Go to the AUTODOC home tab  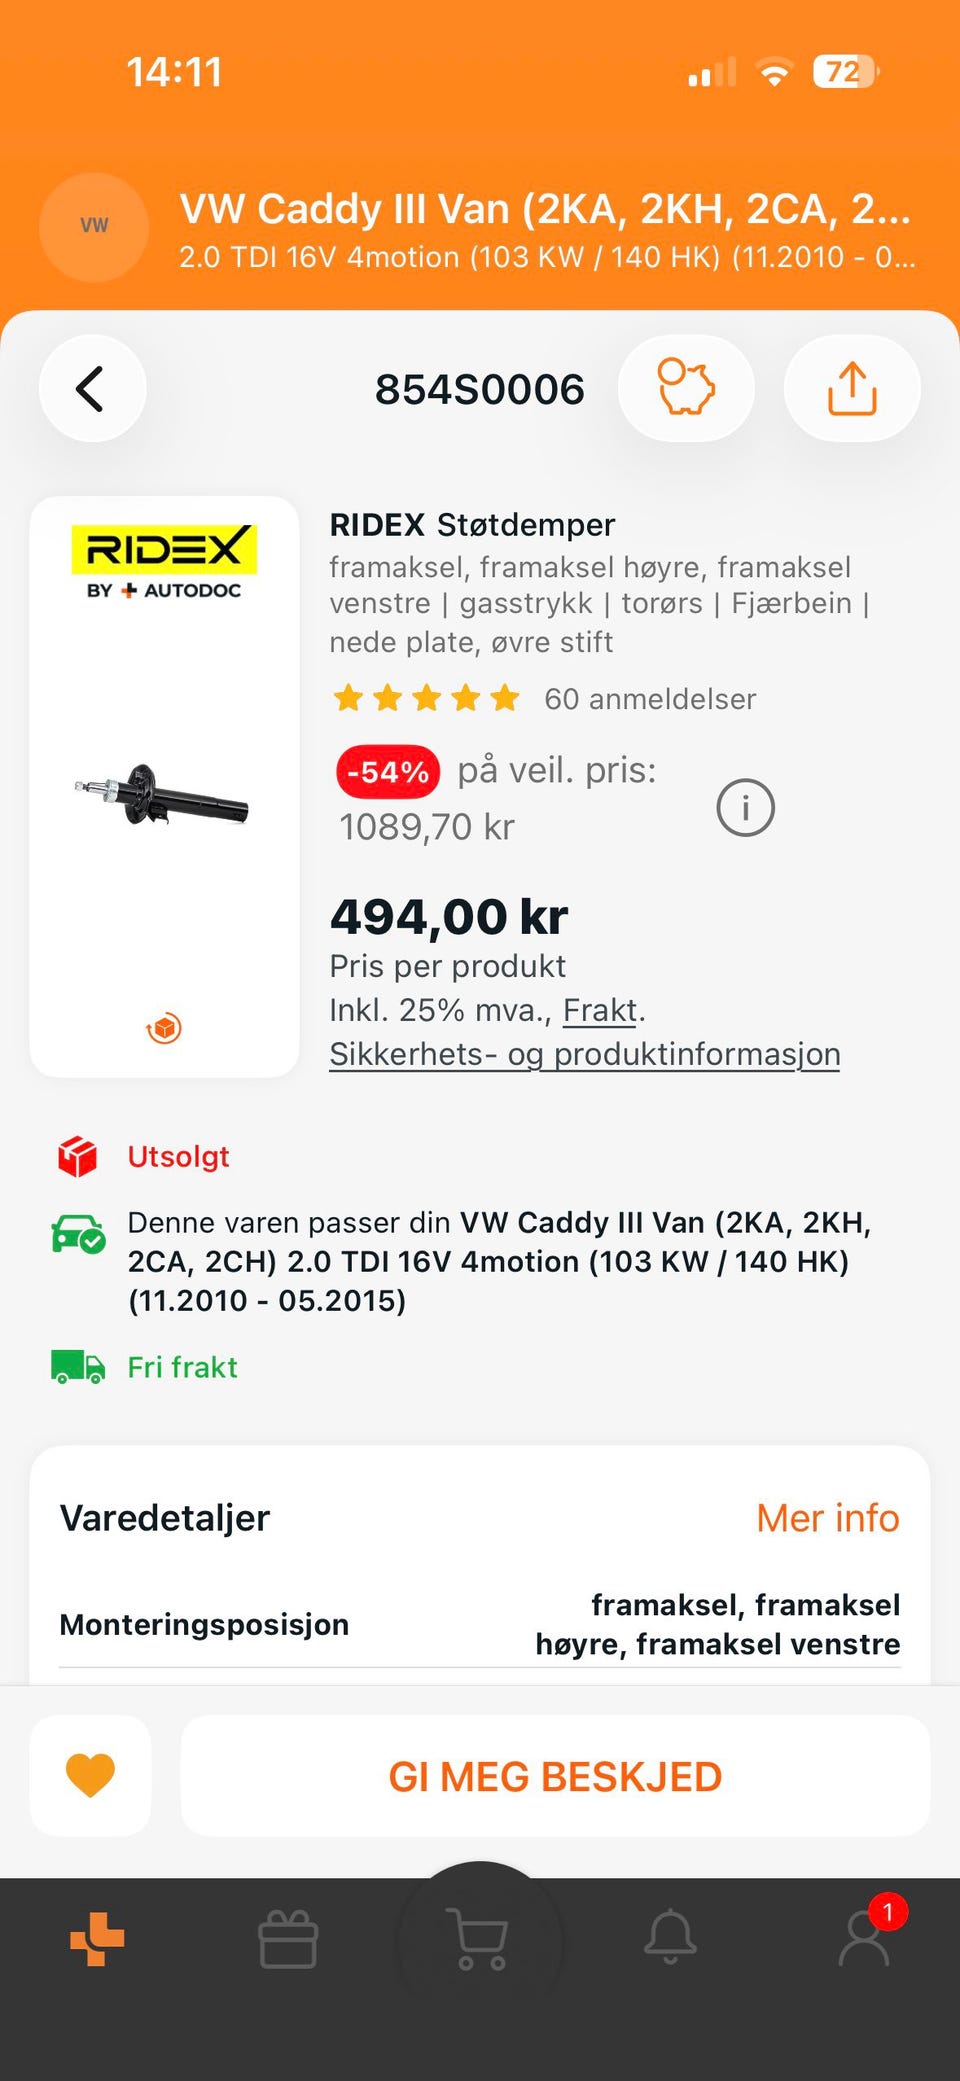tap(97, 1939)
